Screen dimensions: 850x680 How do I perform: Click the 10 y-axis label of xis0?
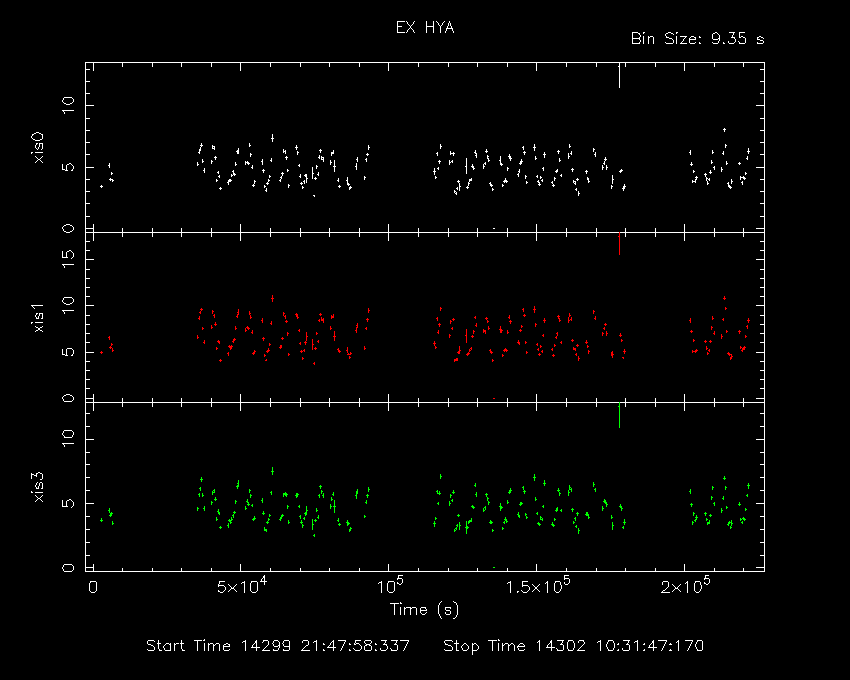(x=68, y=105)
